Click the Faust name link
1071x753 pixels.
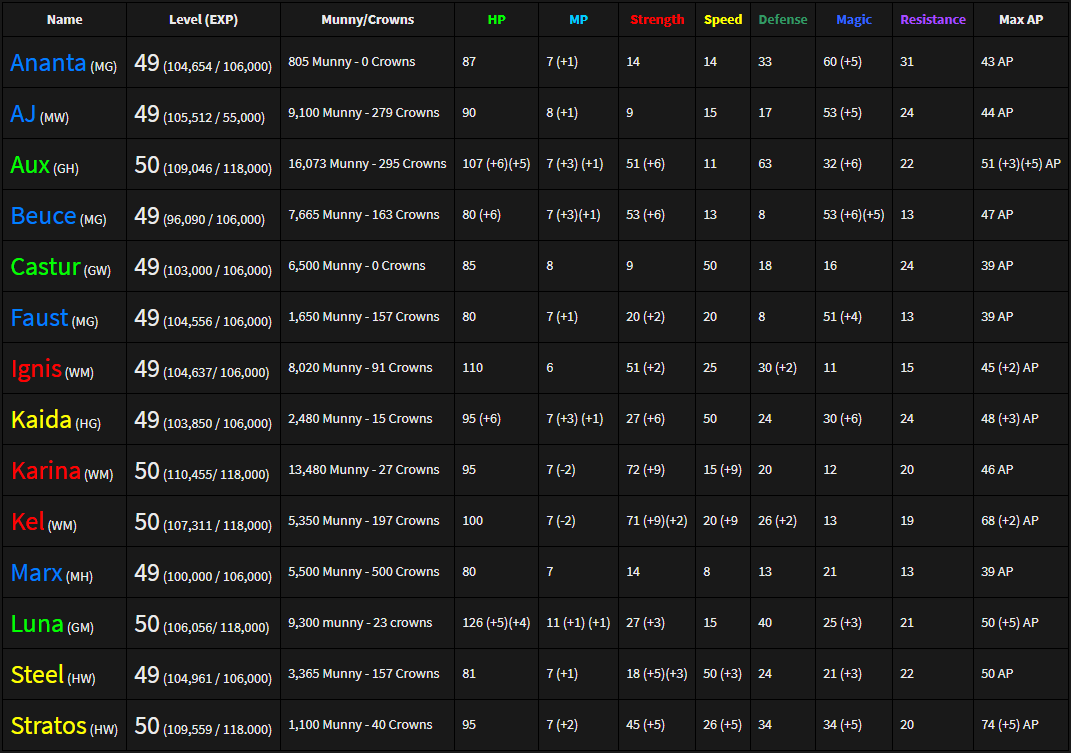pyautogui.click(x=39, y=318)
